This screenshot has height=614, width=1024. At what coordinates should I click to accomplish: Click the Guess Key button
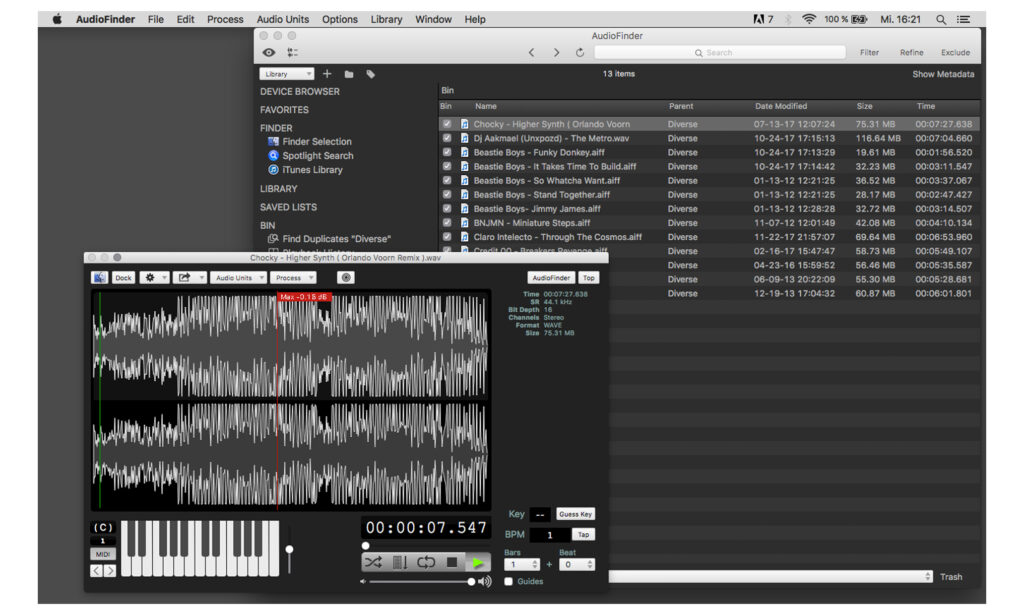[x=575, y=514]
